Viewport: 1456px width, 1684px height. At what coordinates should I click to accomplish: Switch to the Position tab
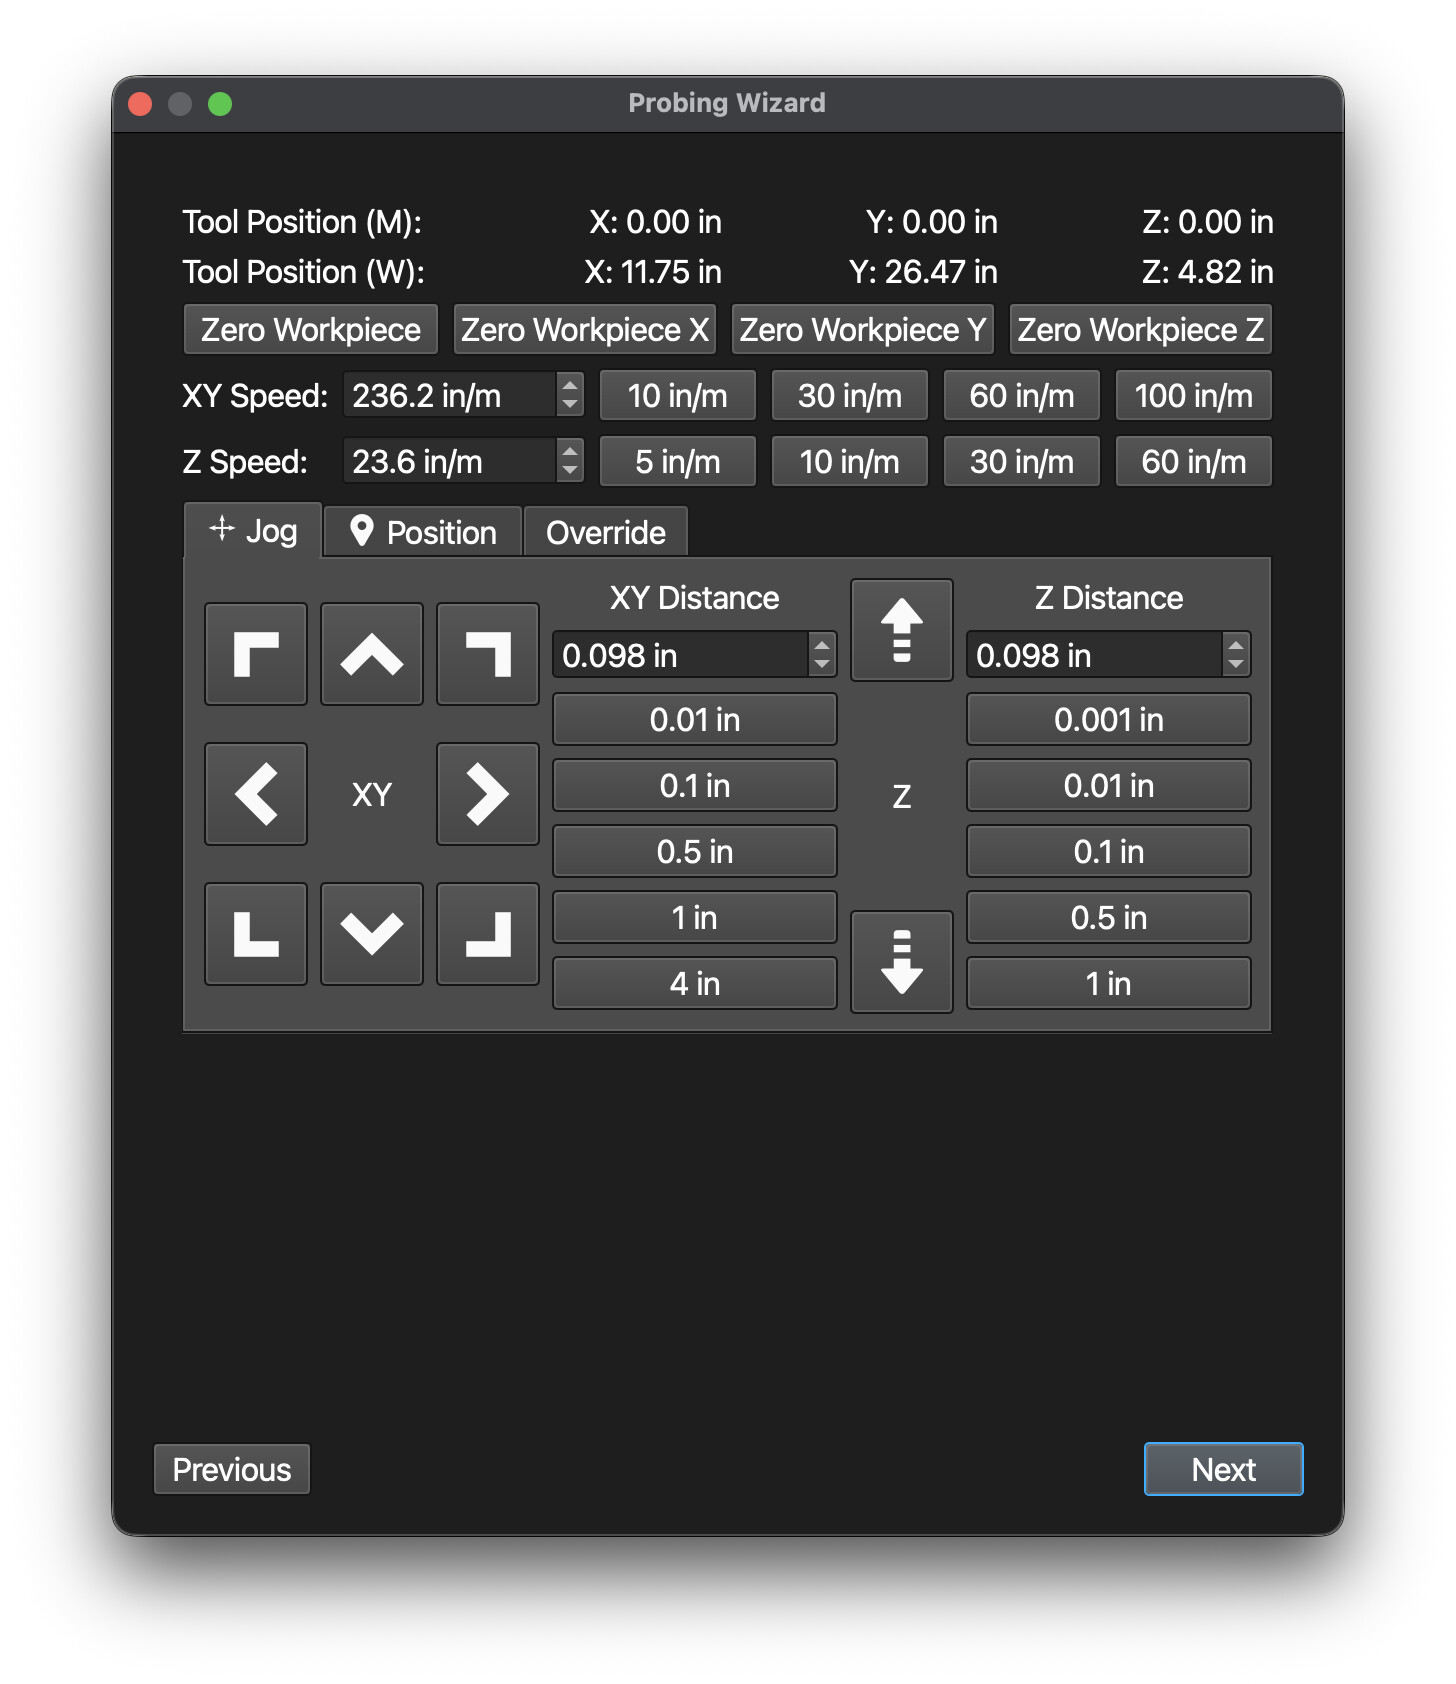[x=423, y=532]
